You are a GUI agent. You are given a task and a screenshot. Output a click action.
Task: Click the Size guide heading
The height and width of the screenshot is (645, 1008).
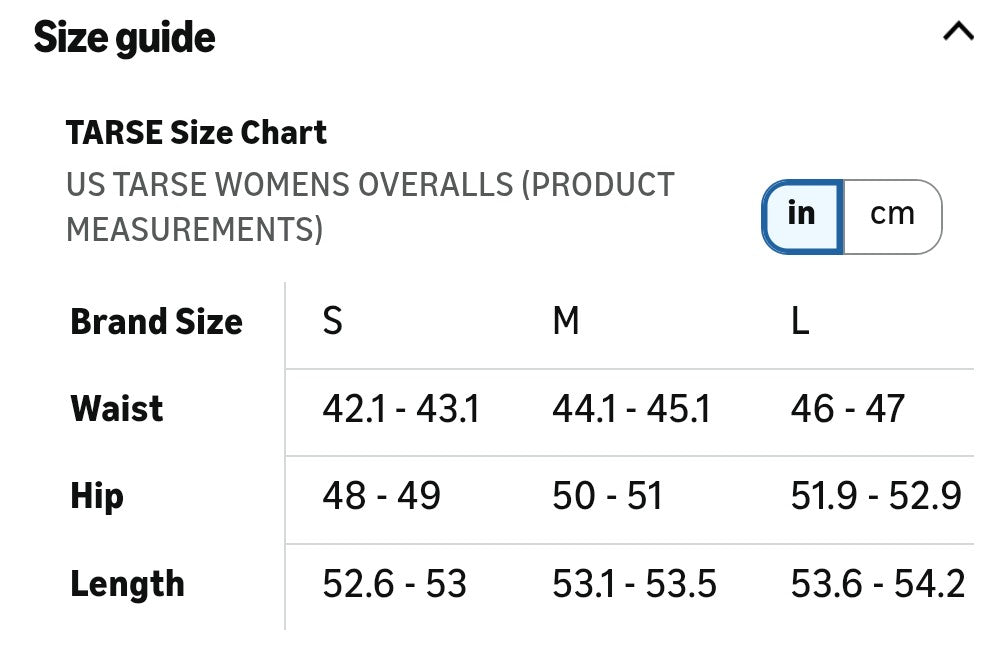tap(125, 38)
